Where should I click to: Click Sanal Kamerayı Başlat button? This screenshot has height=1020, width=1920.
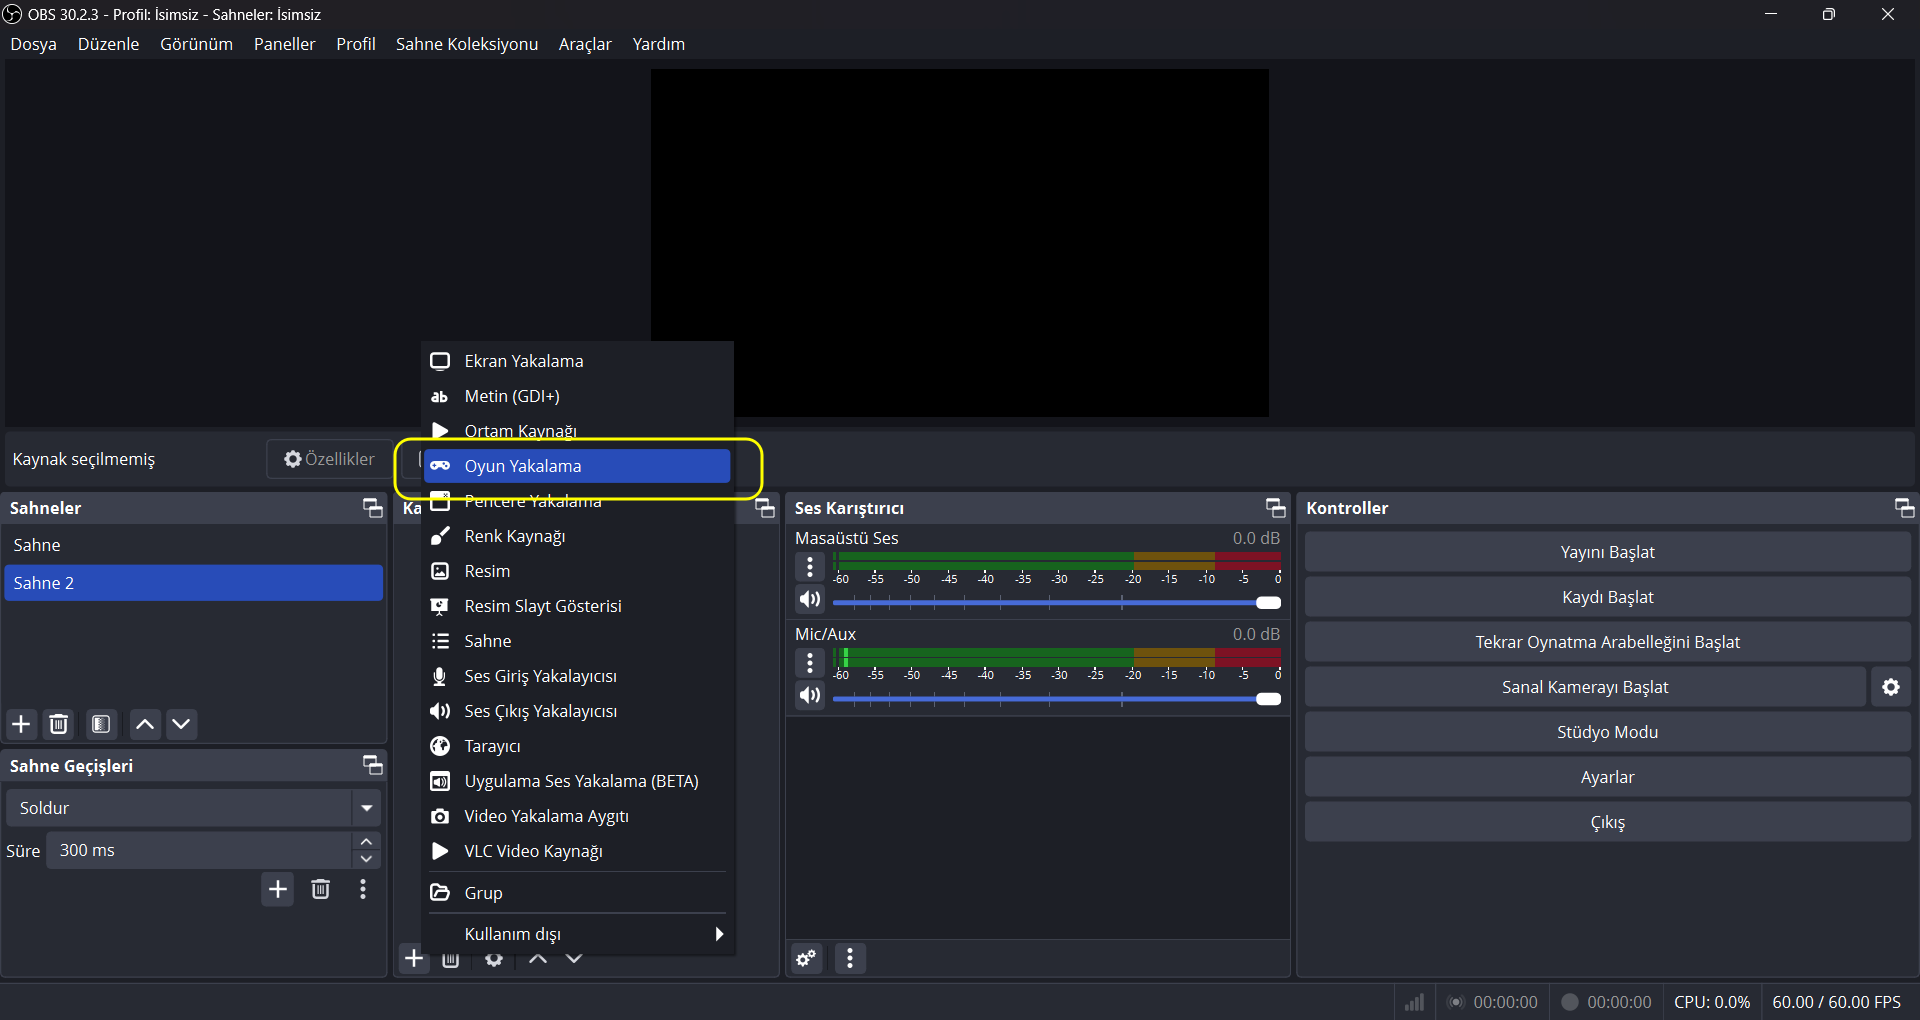[1585, 687]
